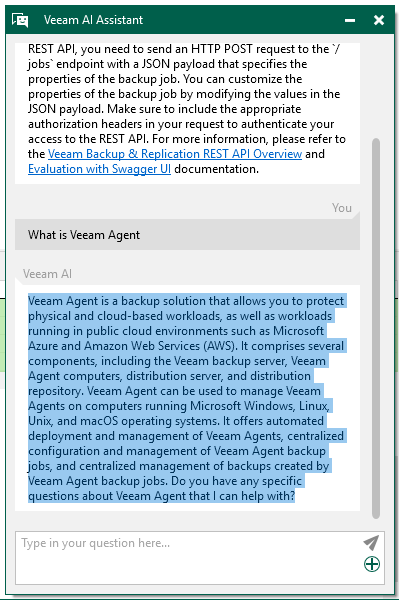Click the scrollbar track above the thumb

coord(376,90)
